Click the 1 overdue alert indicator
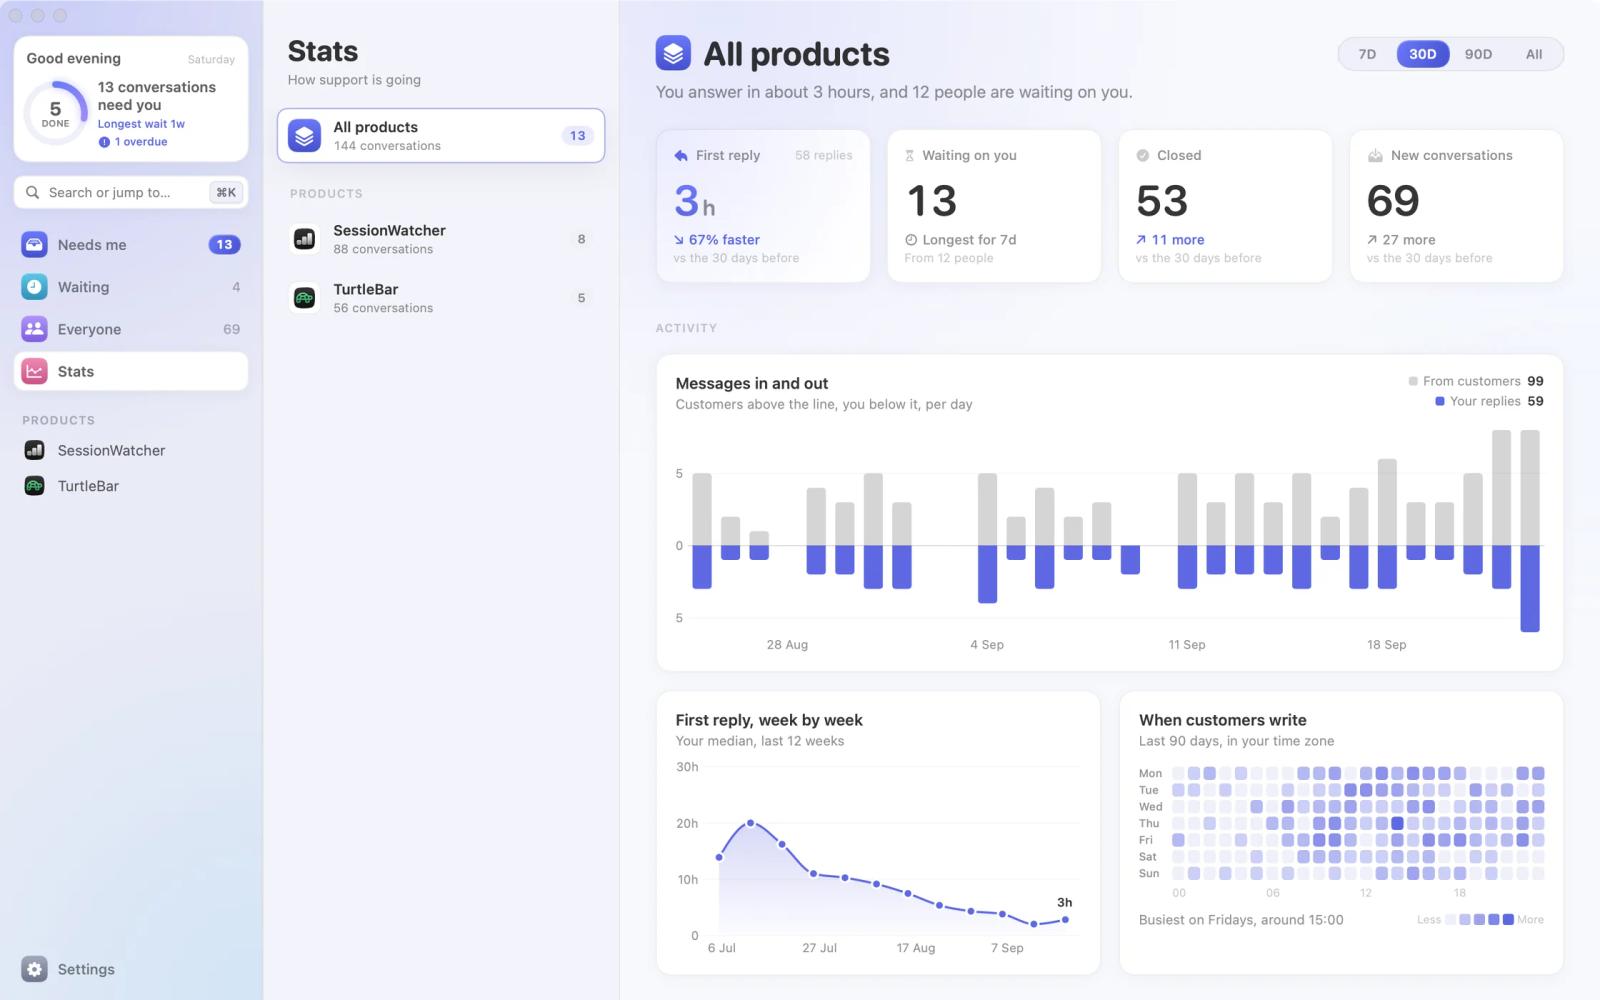Viewport: 1600px width, 1000px height. (133, 142)
